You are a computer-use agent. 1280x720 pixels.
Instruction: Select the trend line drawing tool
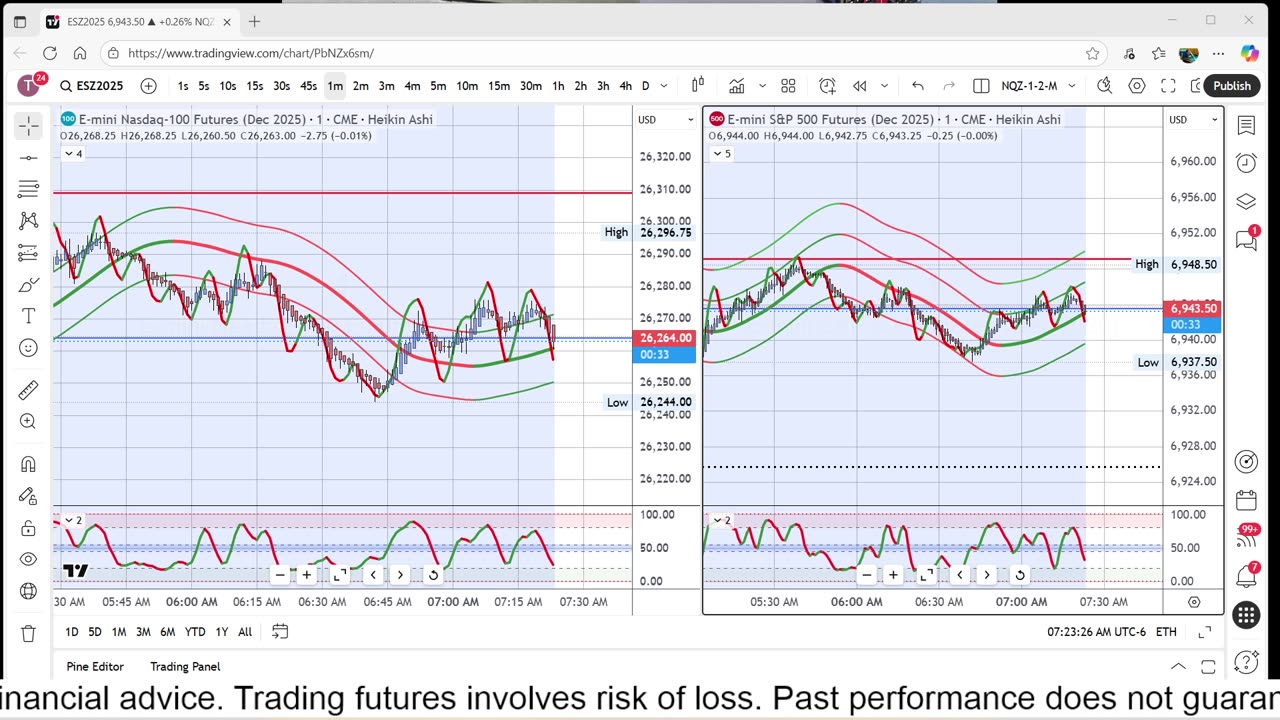(28, 157)
